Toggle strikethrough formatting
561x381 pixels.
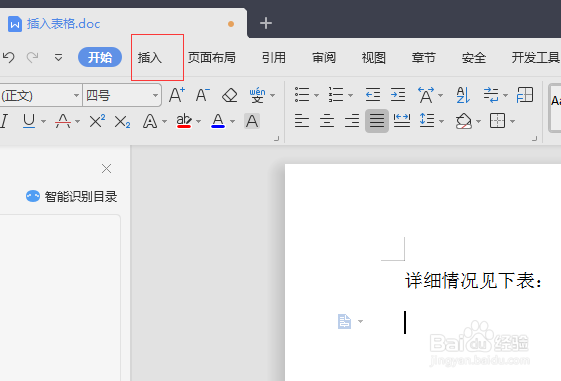tap(63, 121)
